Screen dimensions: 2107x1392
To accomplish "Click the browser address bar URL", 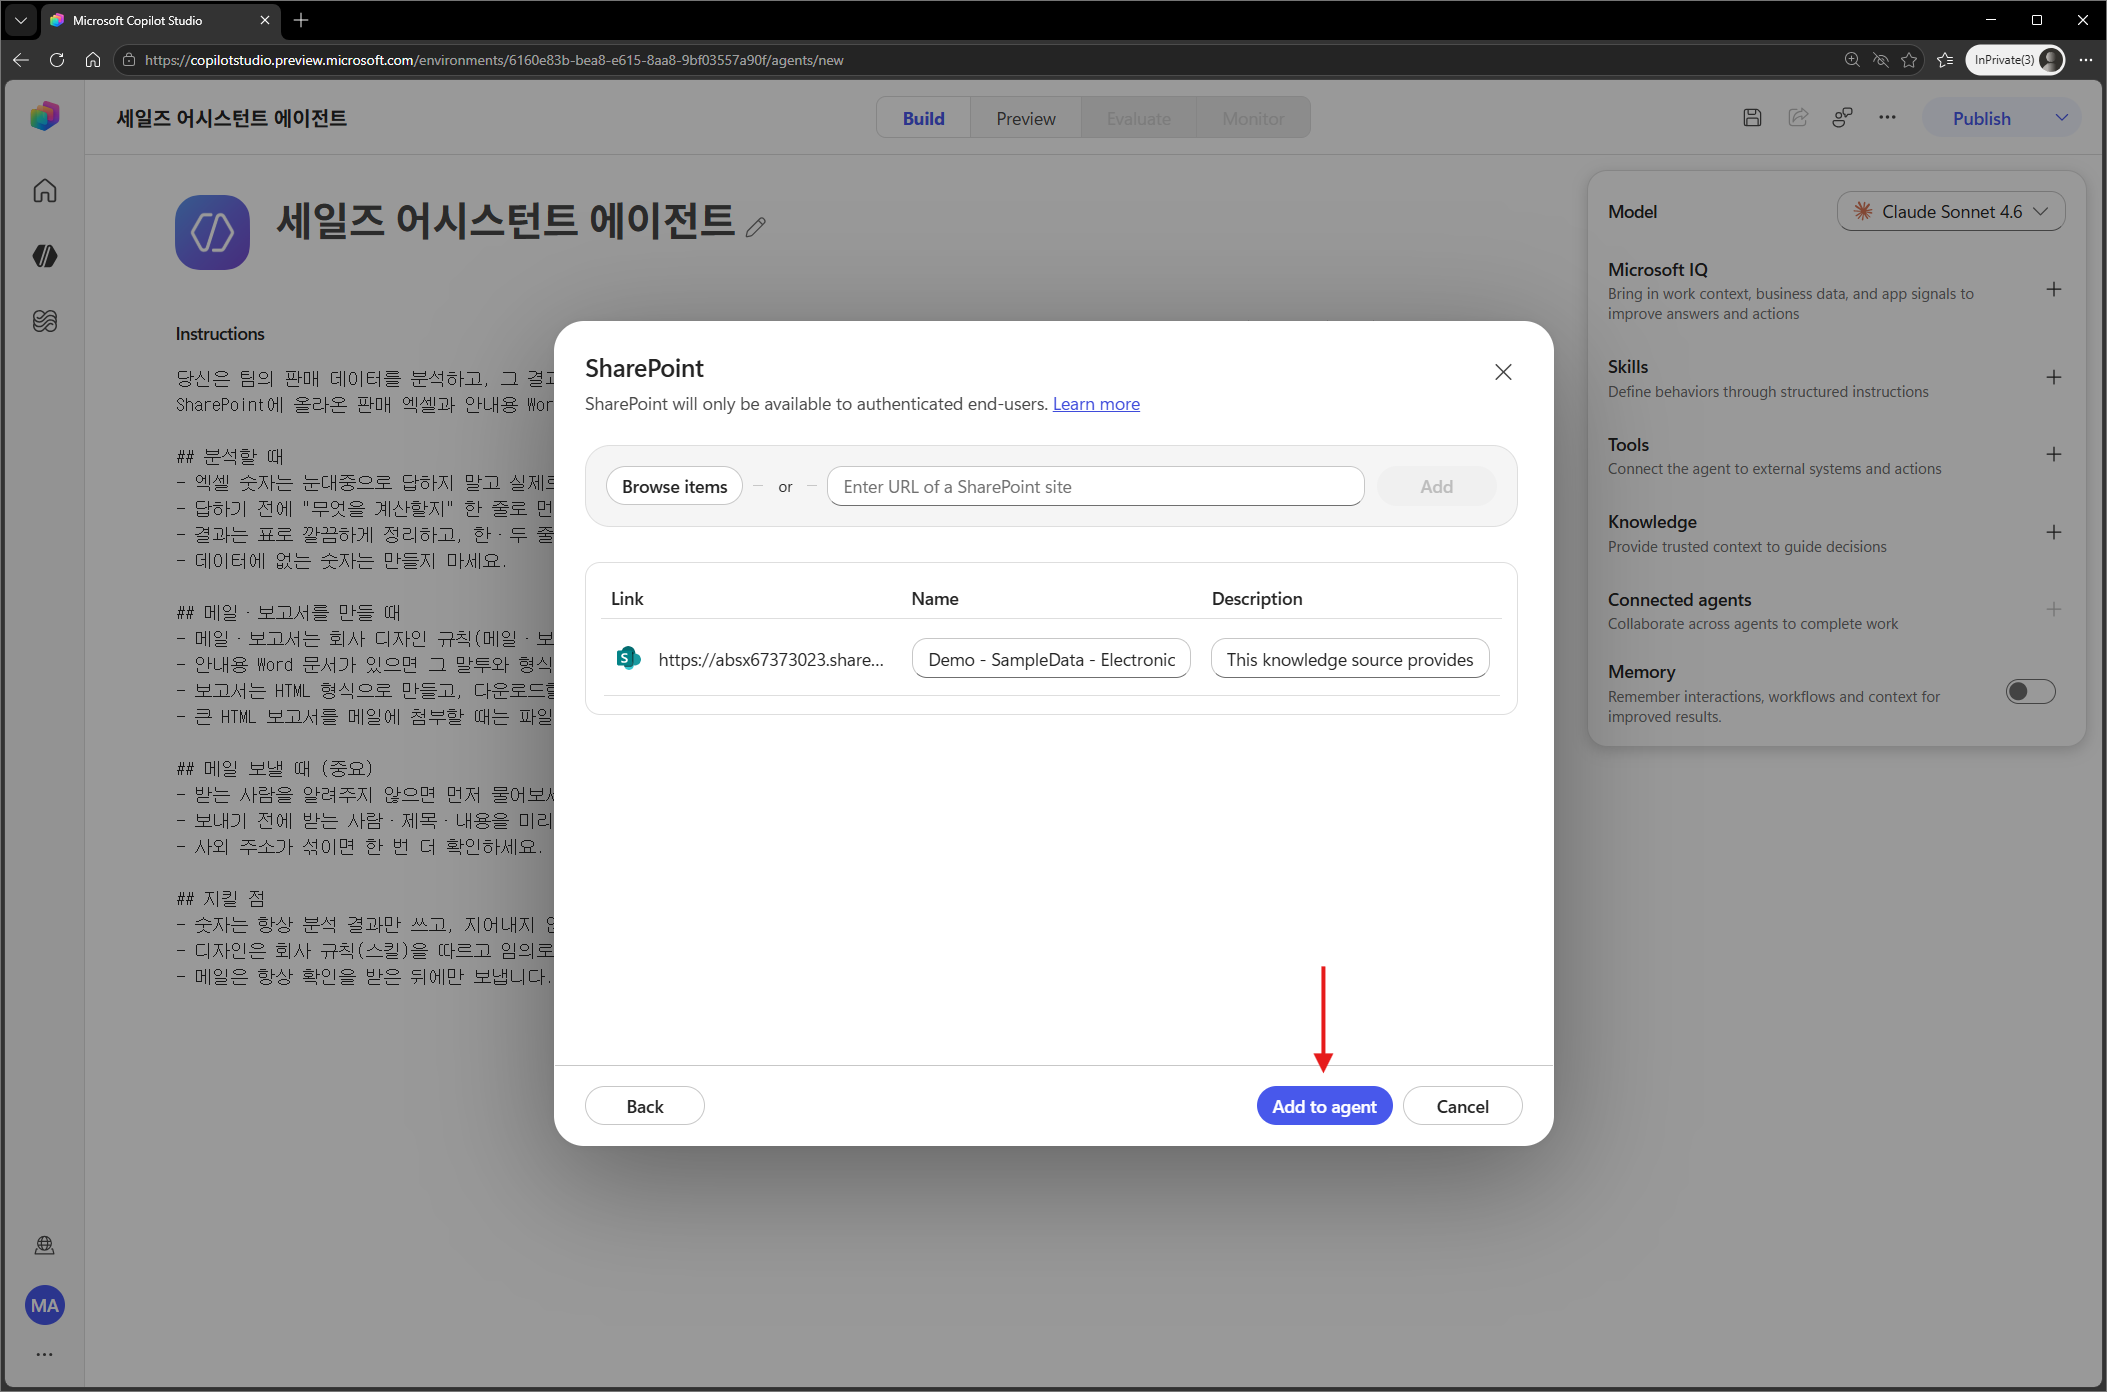I will 494,60.
